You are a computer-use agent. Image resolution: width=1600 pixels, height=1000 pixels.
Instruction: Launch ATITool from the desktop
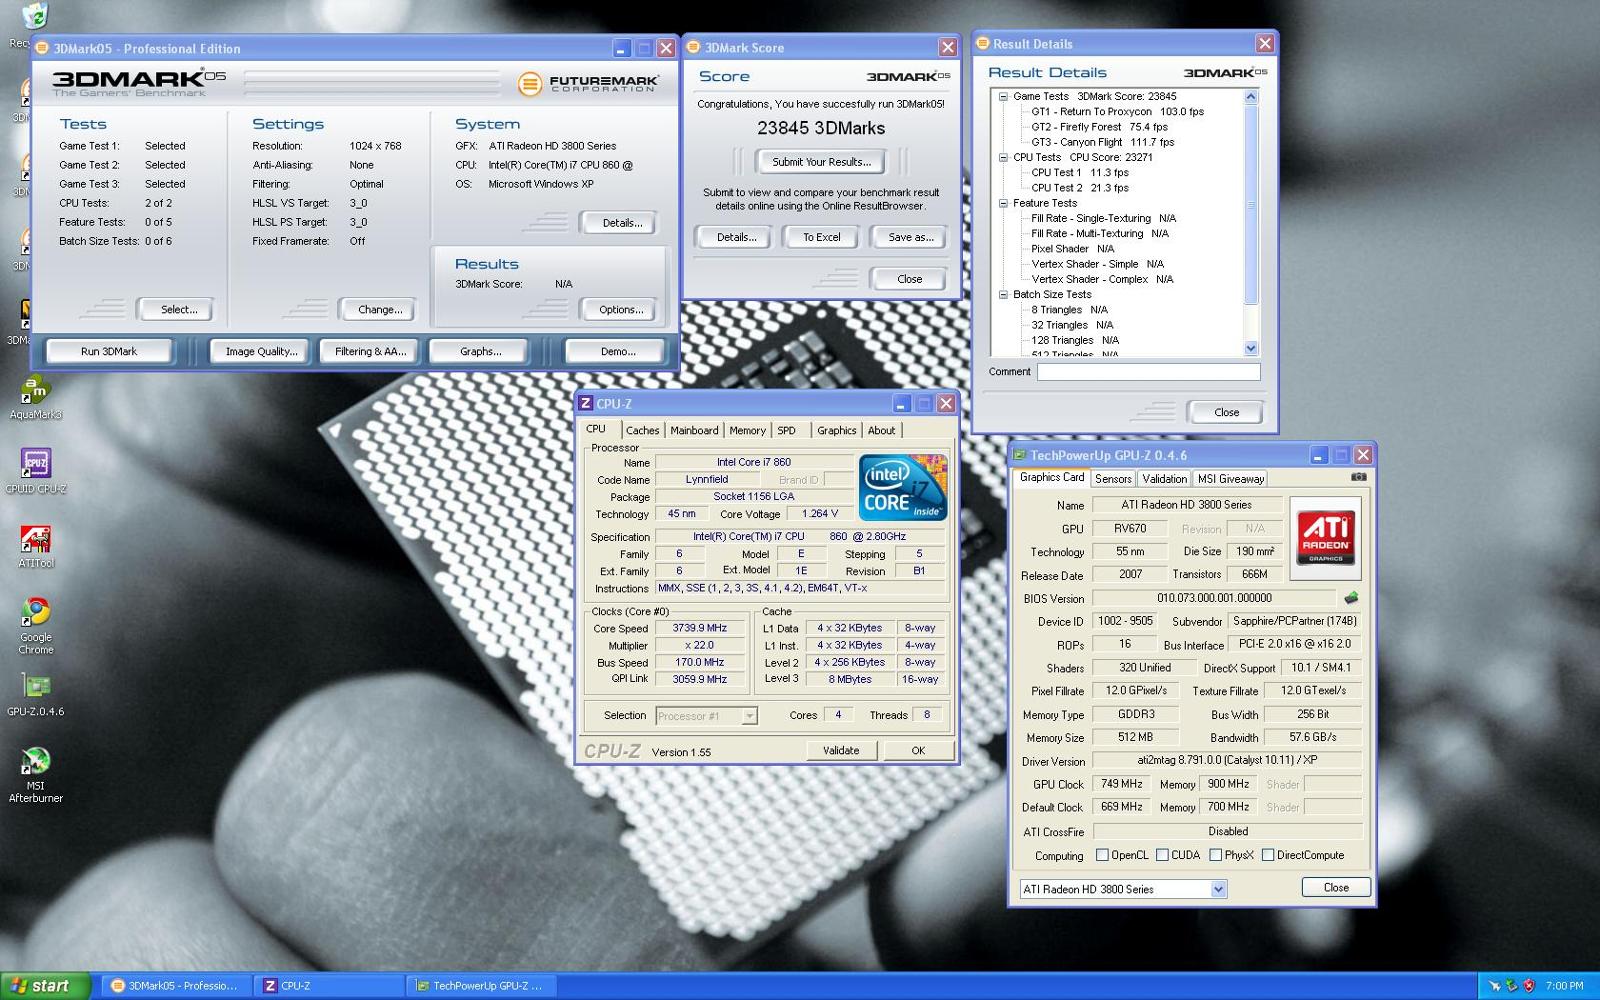35,546
